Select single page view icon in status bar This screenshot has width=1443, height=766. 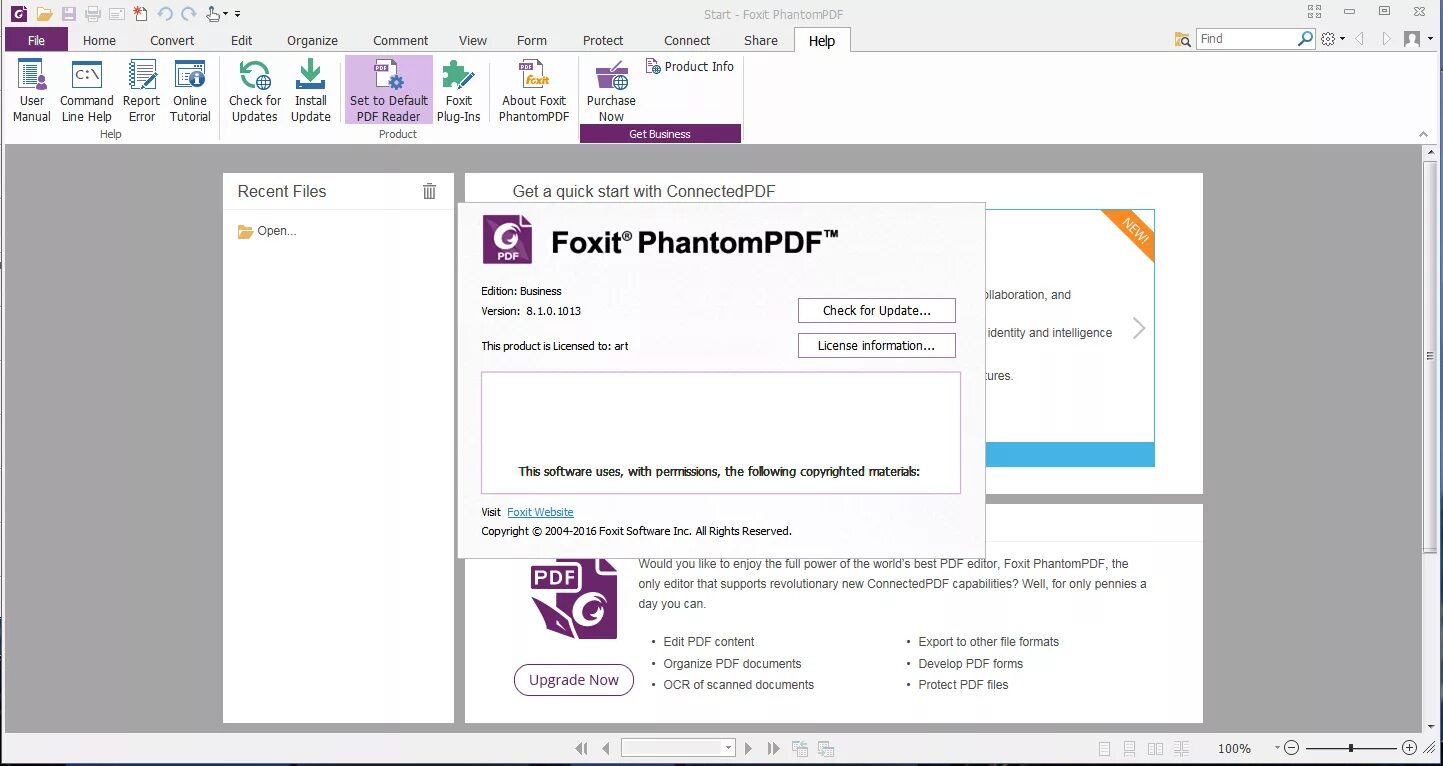1104,748
